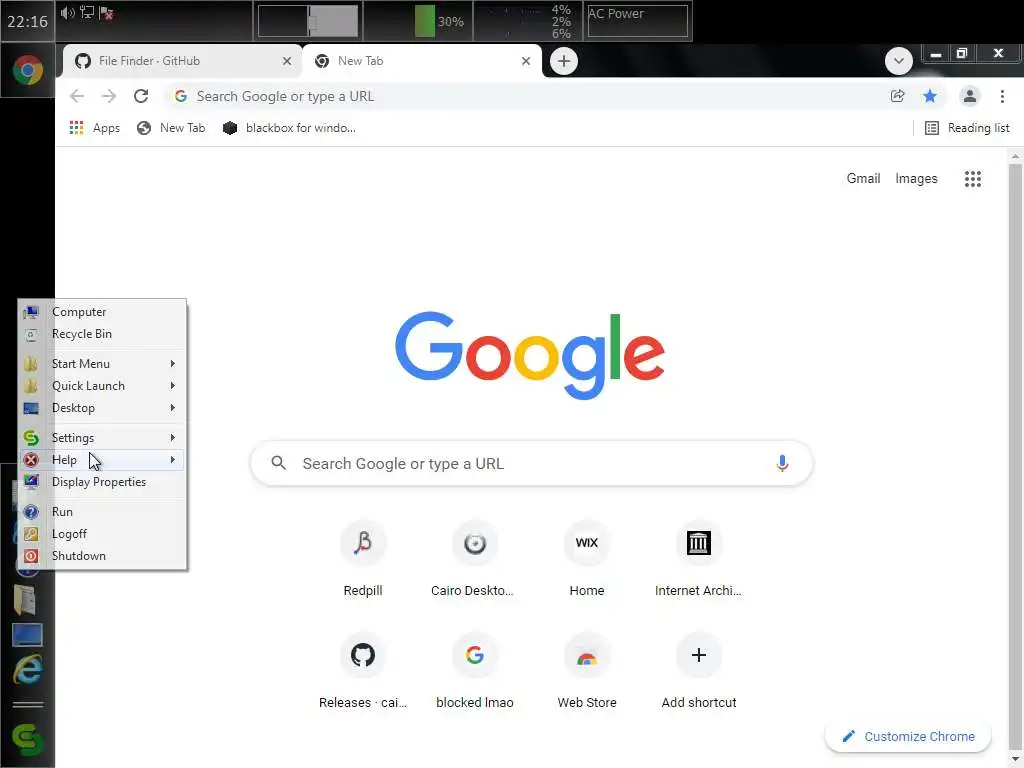
Task: Expand the Desktop submenu
Action: pos(102,408)
